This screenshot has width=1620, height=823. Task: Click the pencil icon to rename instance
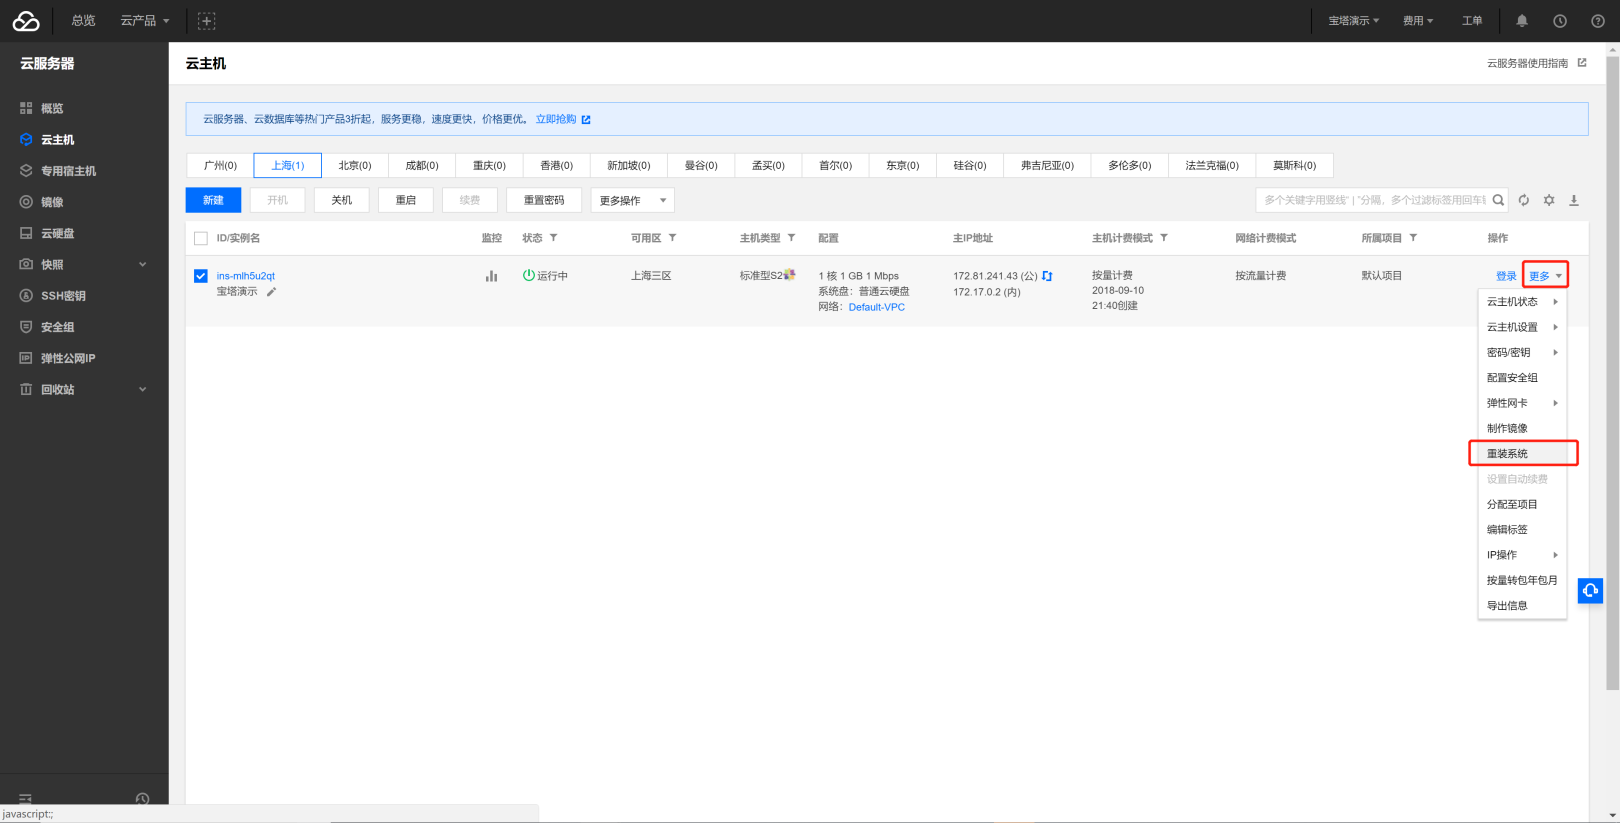tap(271, 292)
